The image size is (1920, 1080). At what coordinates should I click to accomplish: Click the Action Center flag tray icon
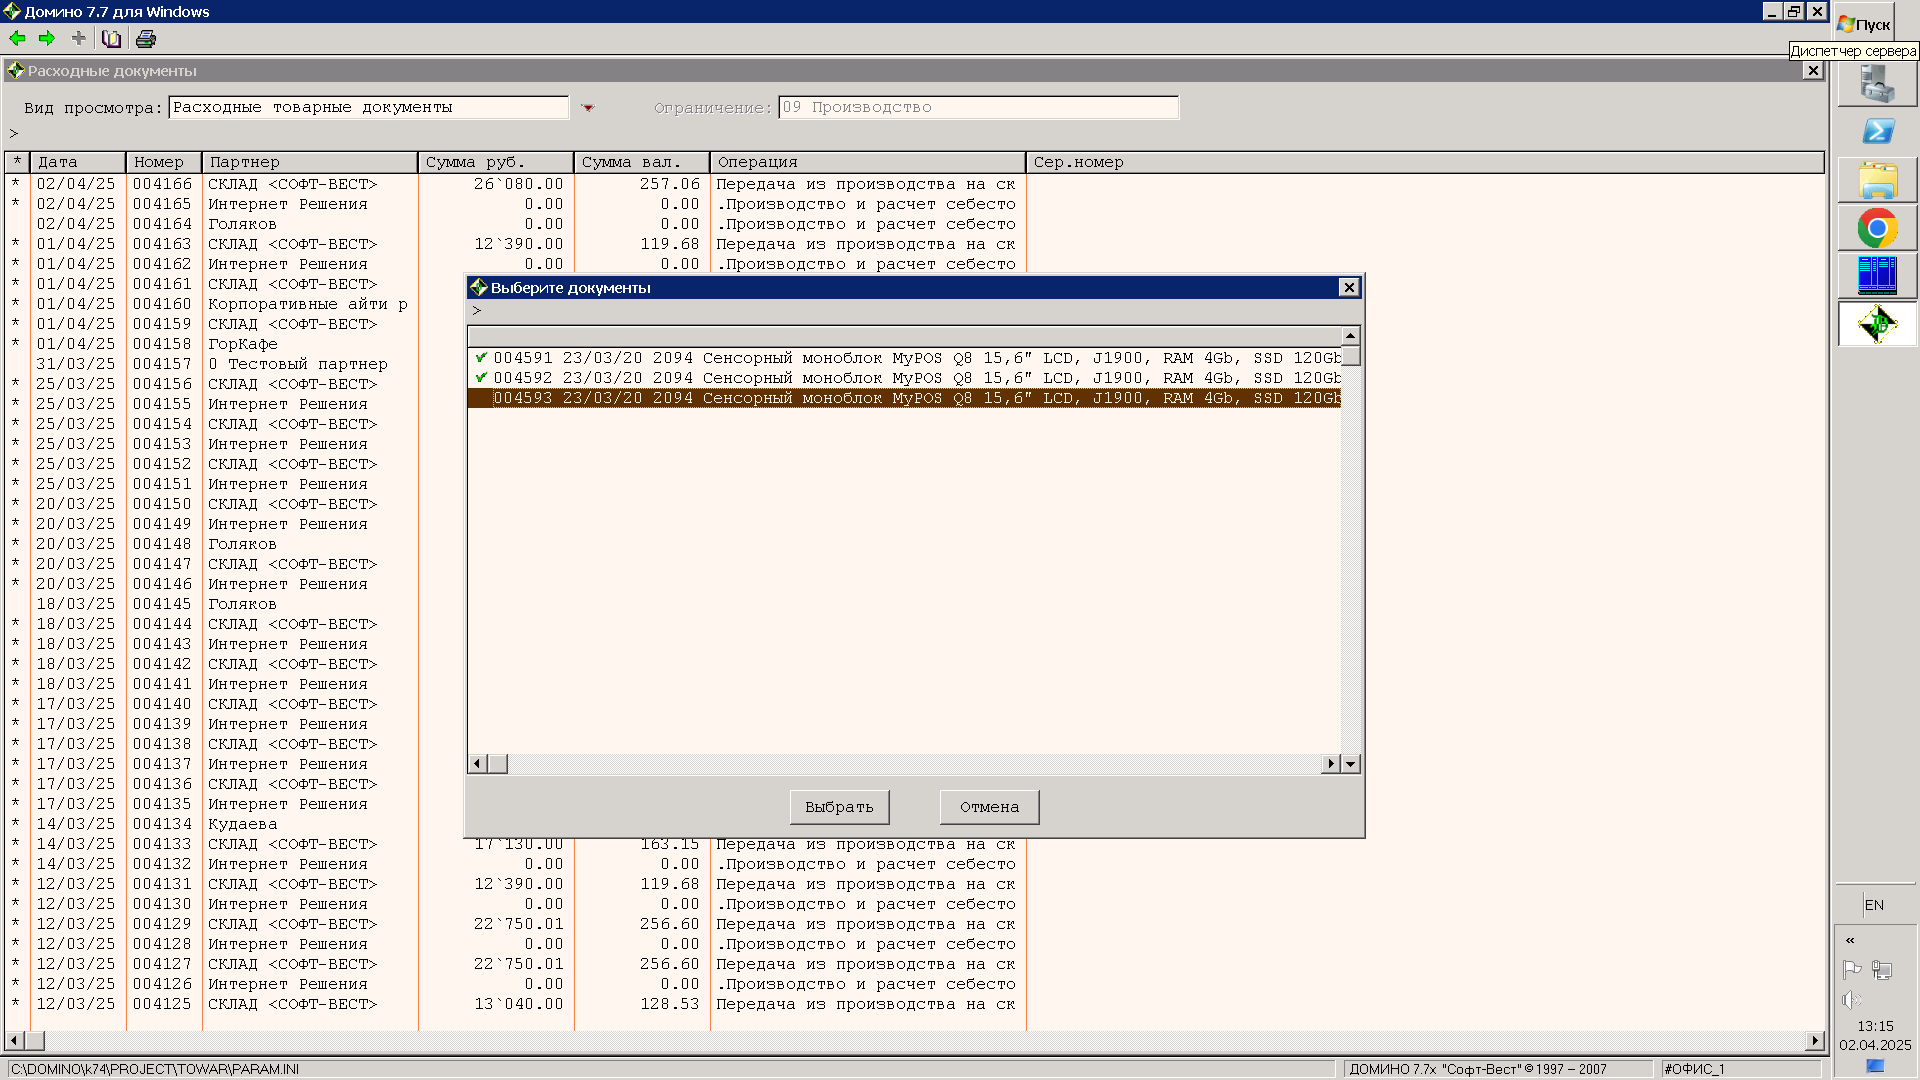click(1851, 969)
